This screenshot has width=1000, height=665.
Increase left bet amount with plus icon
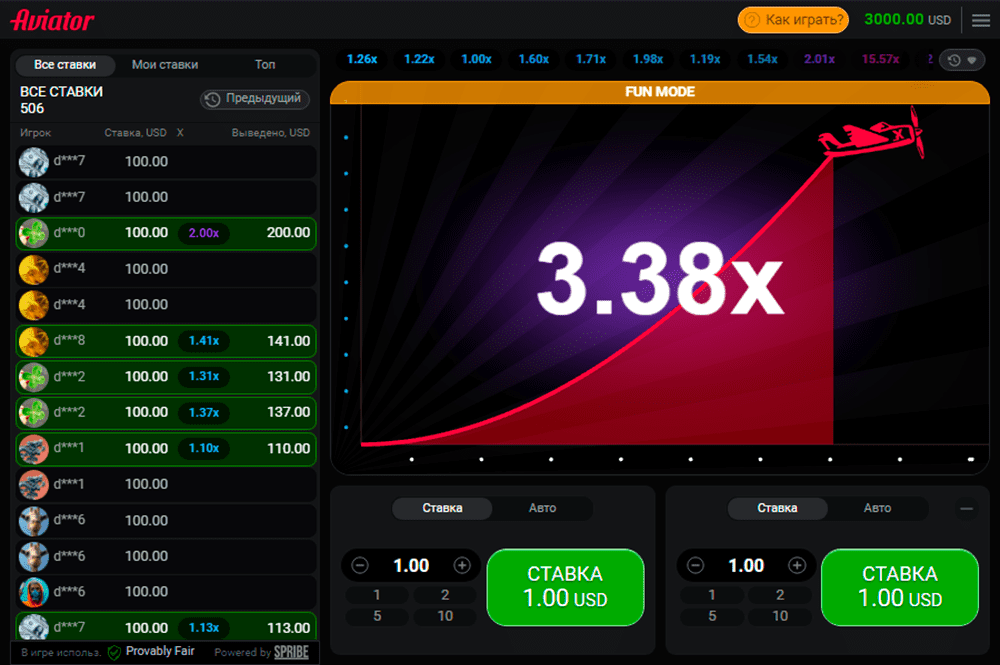point(462,566)
